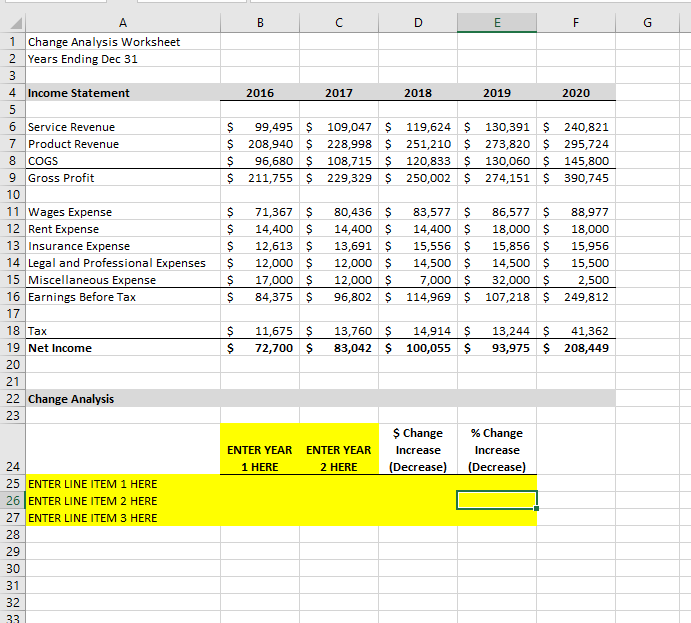The height and width of the screenshot is (623, 691).
Task: Click Gross Profit 2019 value 274,151
Action: coord(497,178)
